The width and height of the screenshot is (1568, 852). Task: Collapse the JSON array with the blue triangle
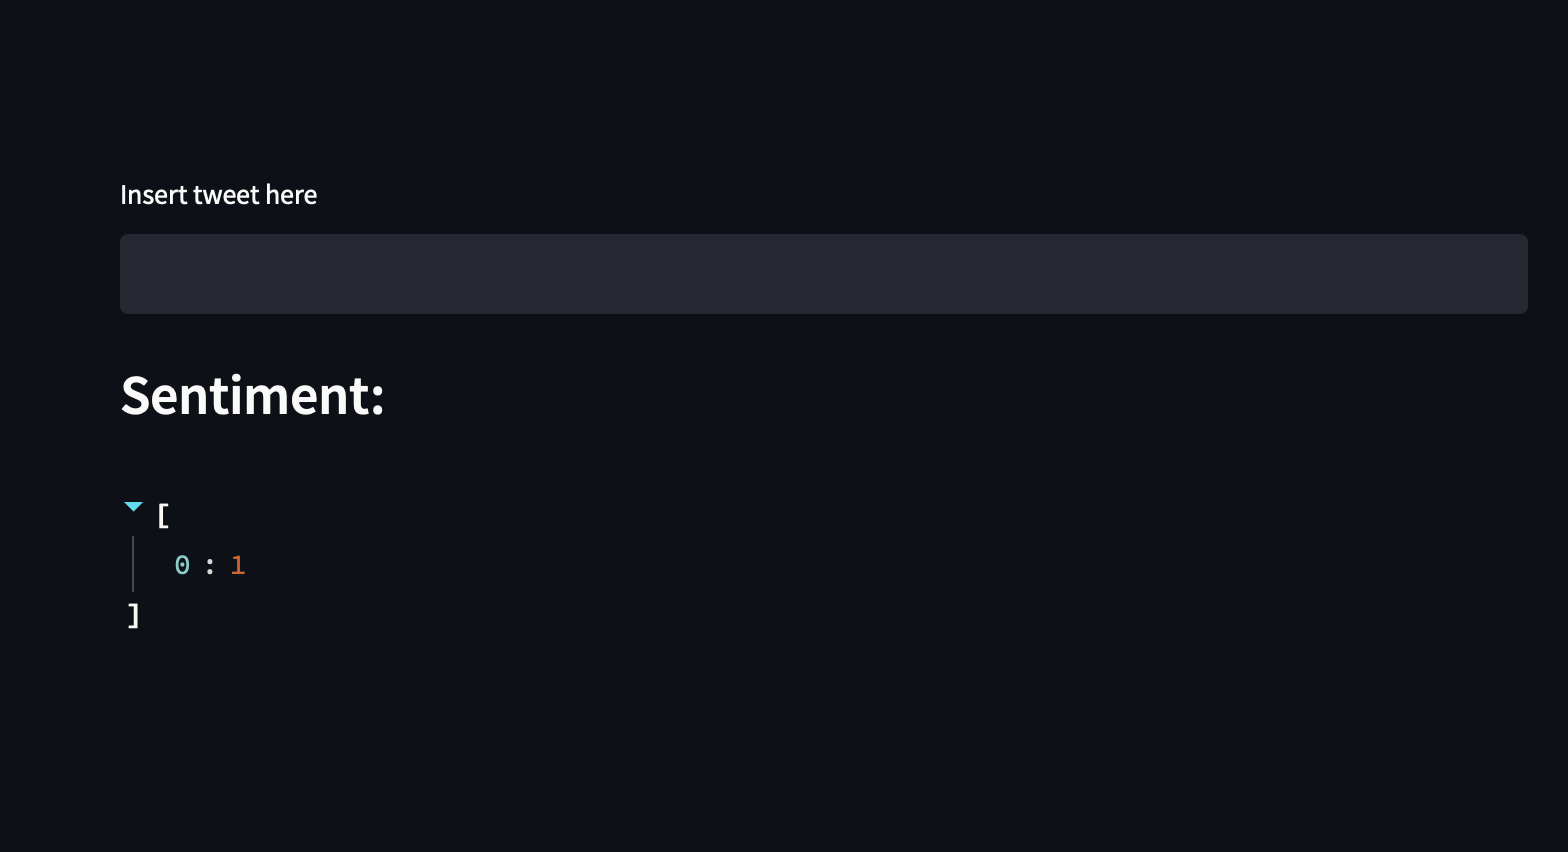[133, 507]
